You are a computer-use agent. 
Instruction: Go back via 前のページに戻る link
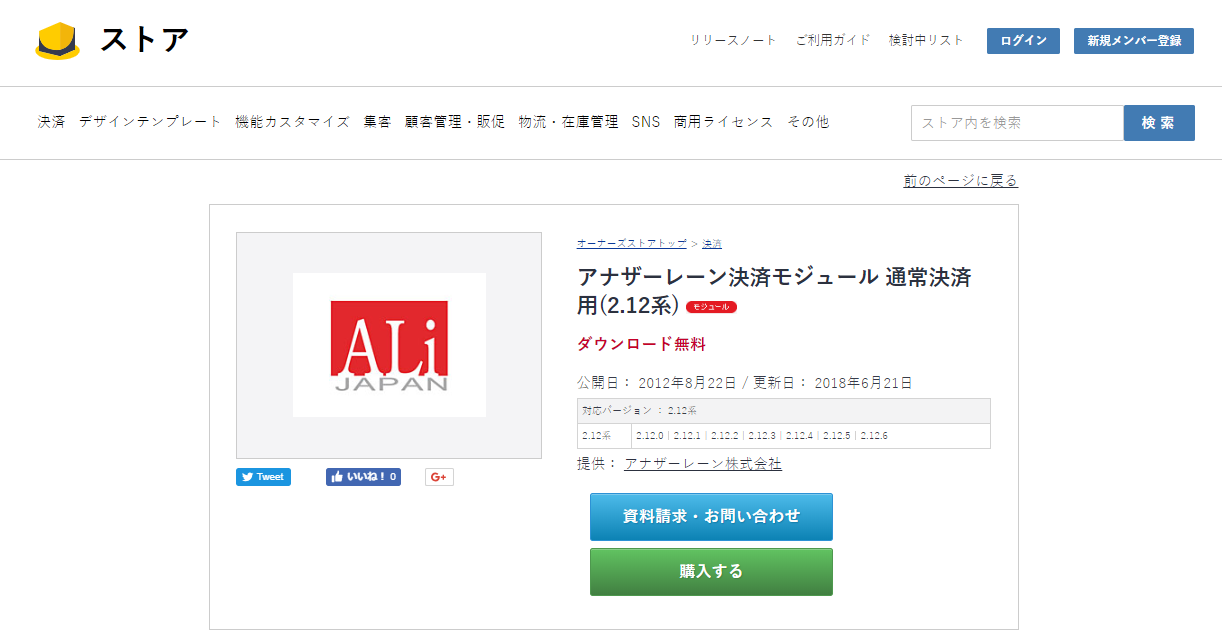[x=960, y=181]
